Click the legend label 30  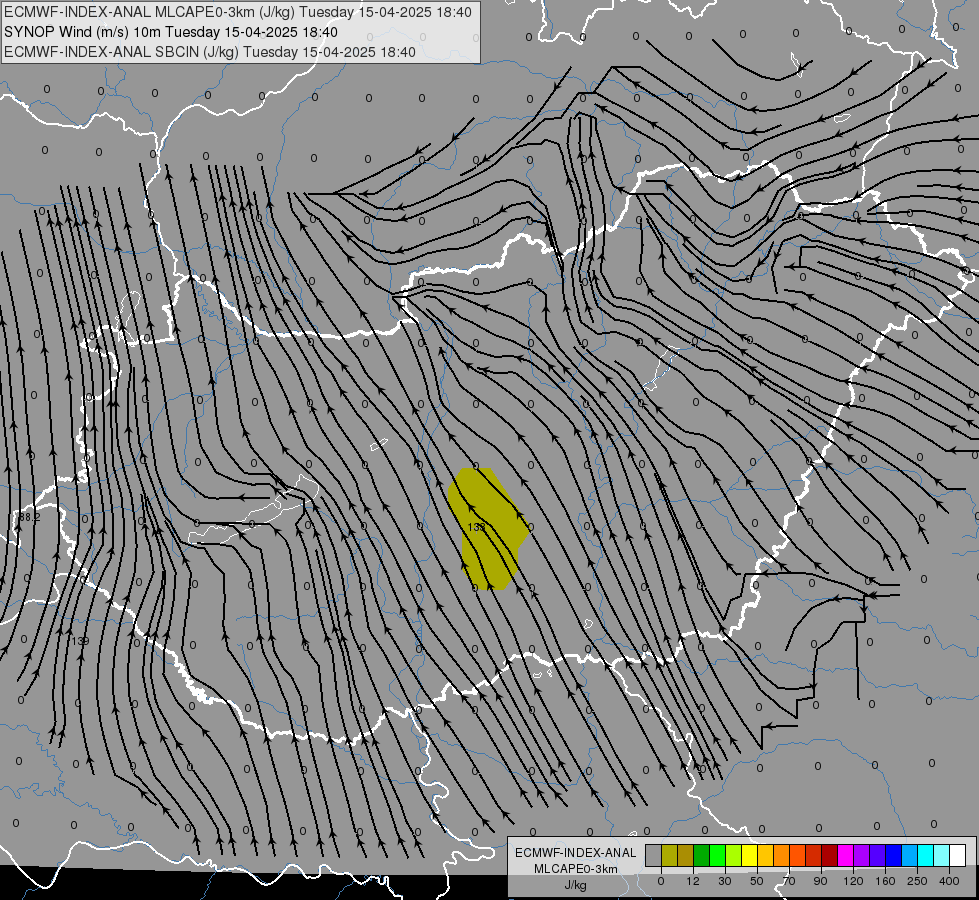725,881
